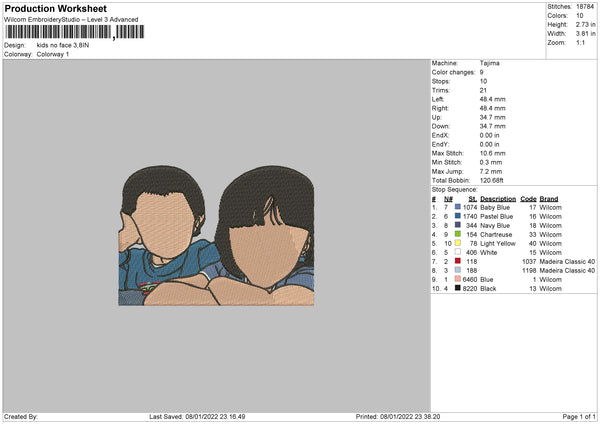Click the EndX value 0.00 in

click(x=489, y=135)
